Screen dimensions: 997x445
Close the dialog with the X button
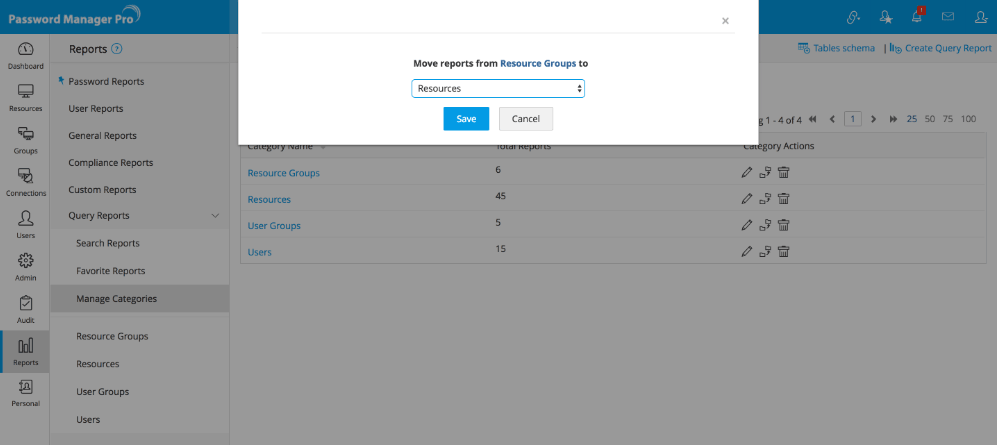click(x=725, y=20)
